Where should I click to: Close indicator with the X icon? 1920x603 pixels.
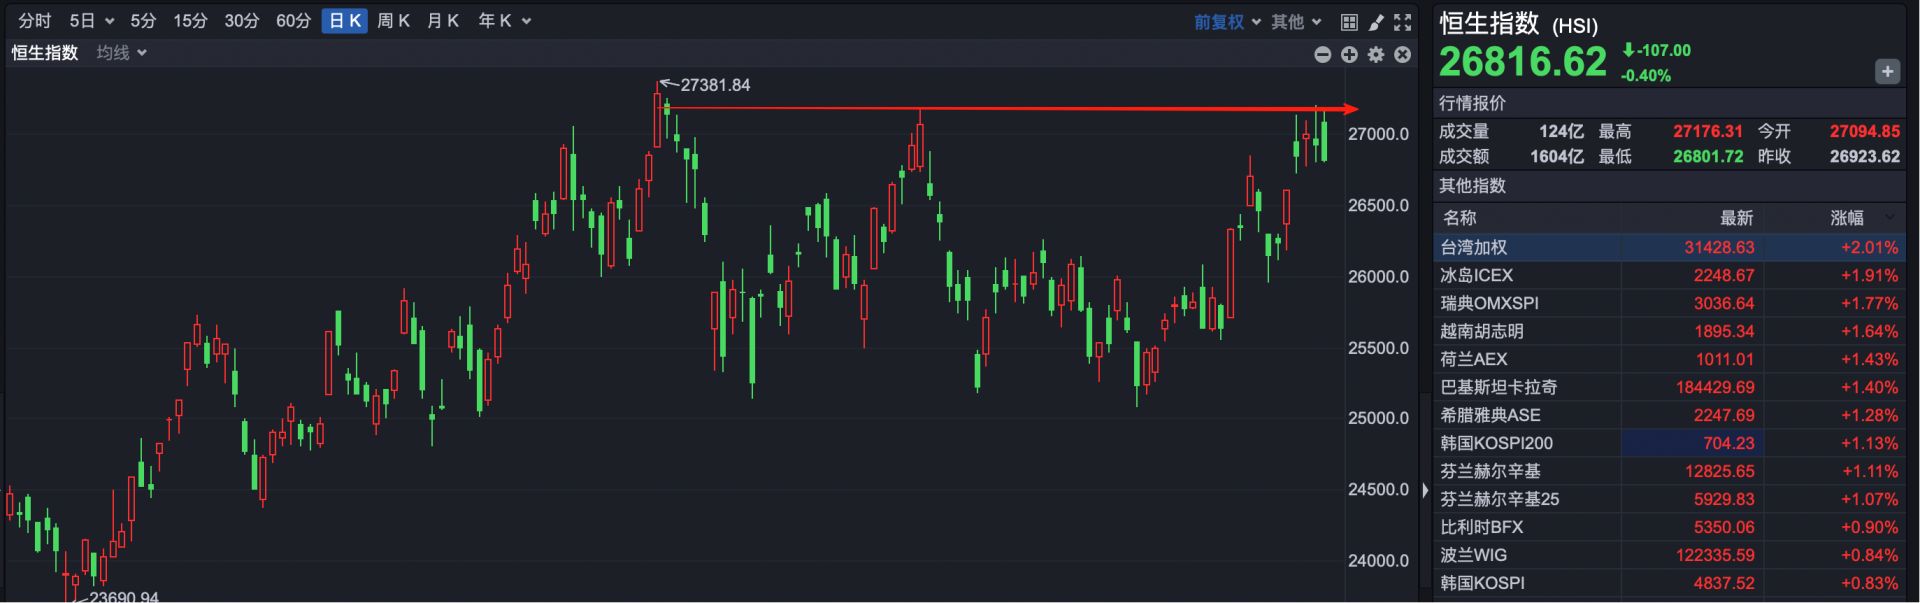[x=1403, y=55]
